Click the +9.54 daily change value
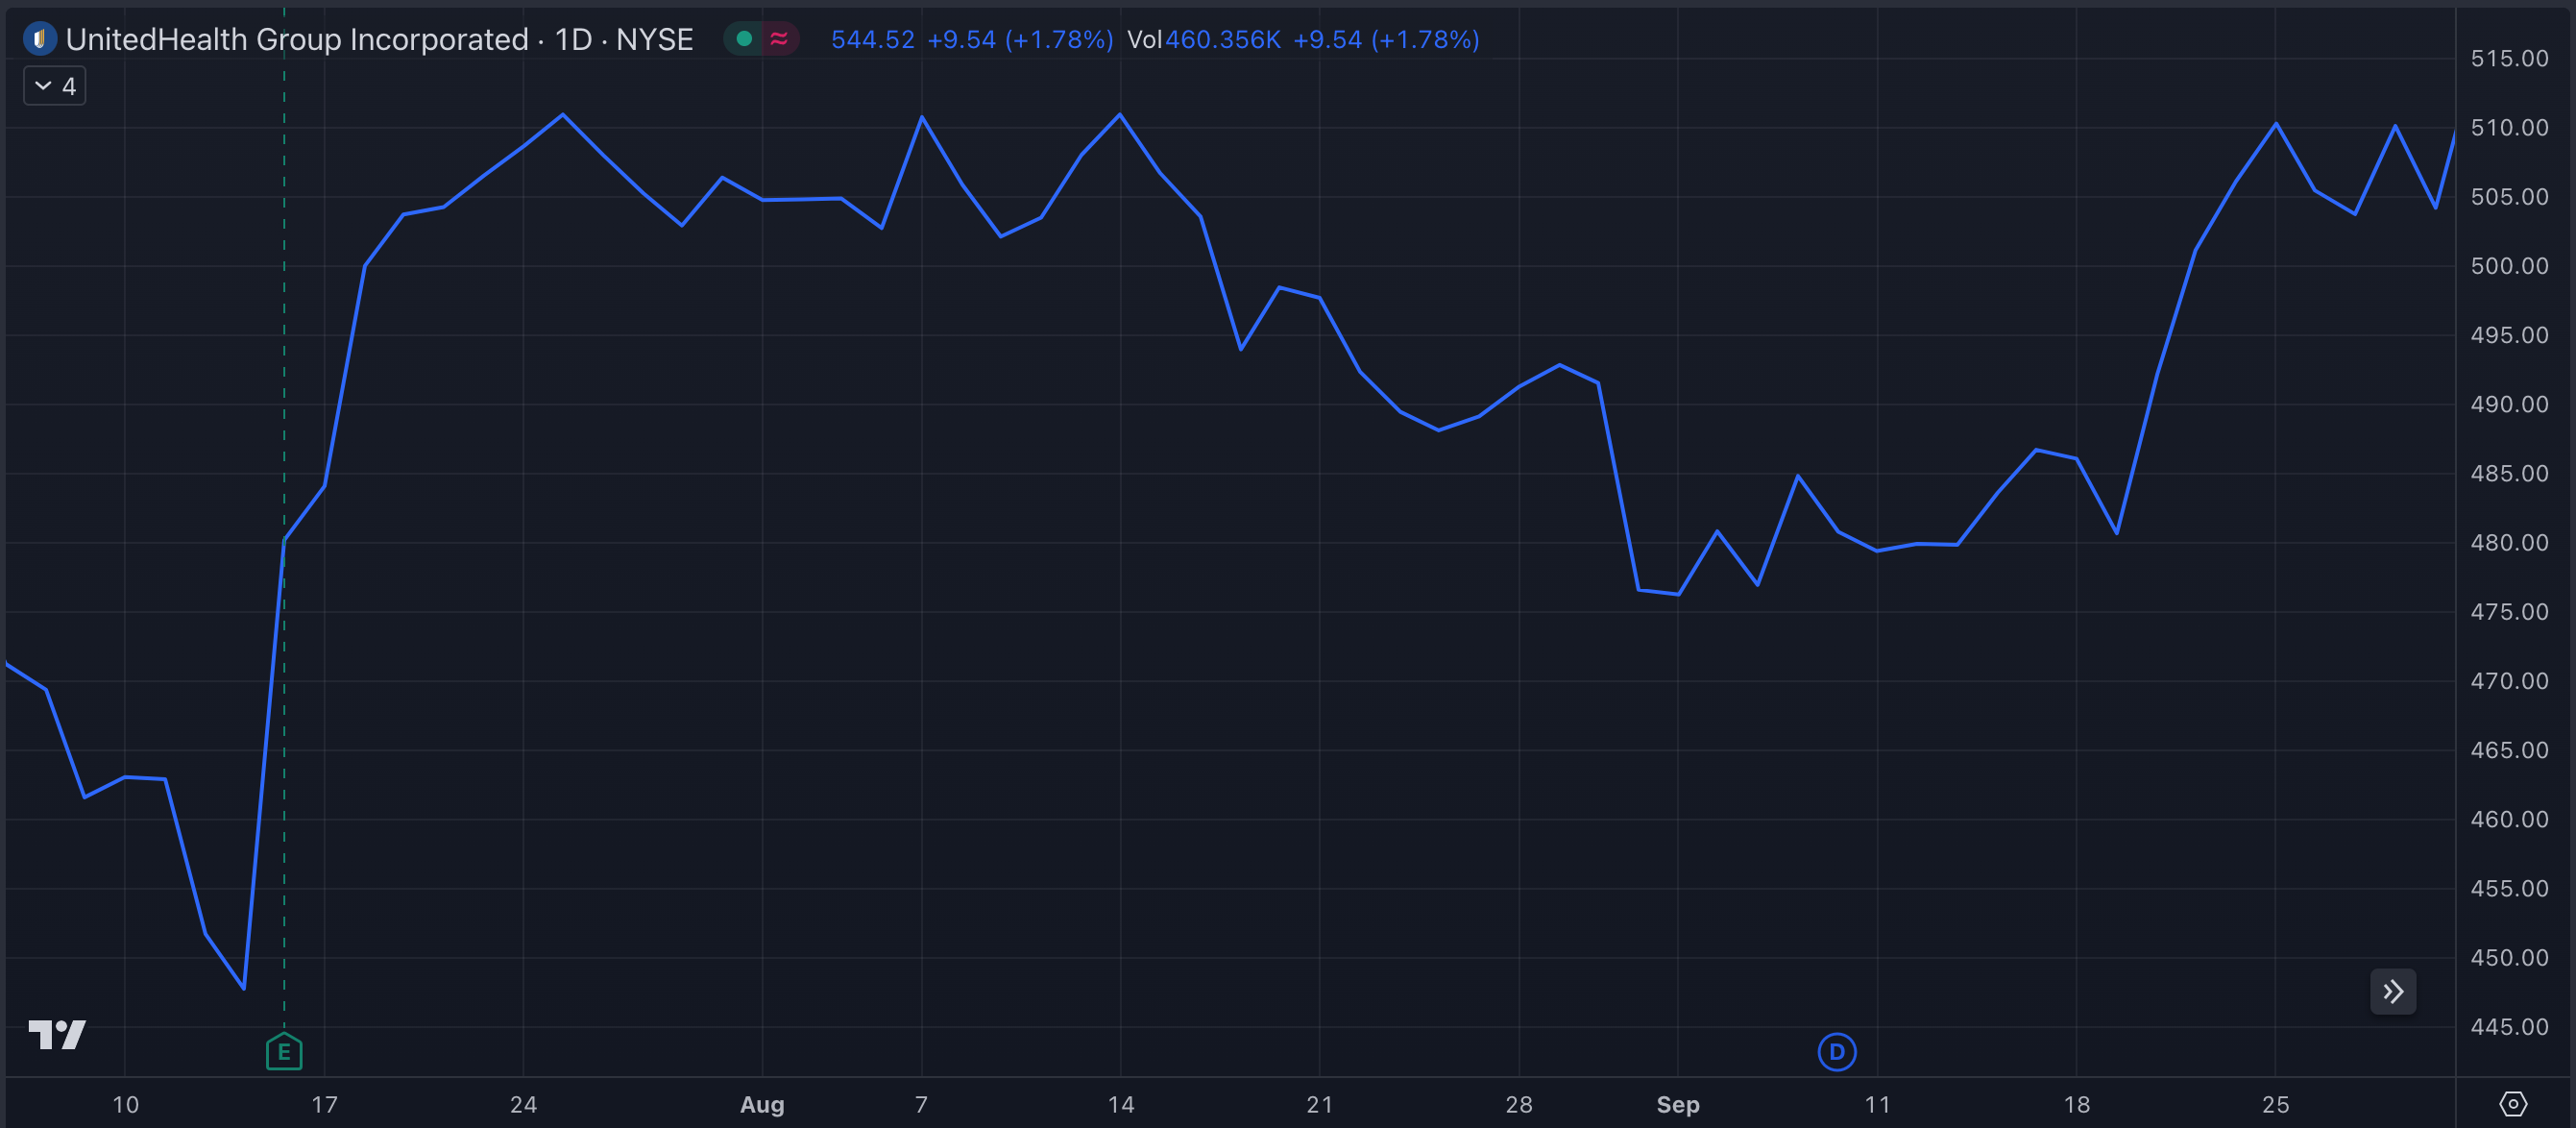2576x1128 pixels. click(962, 39)
